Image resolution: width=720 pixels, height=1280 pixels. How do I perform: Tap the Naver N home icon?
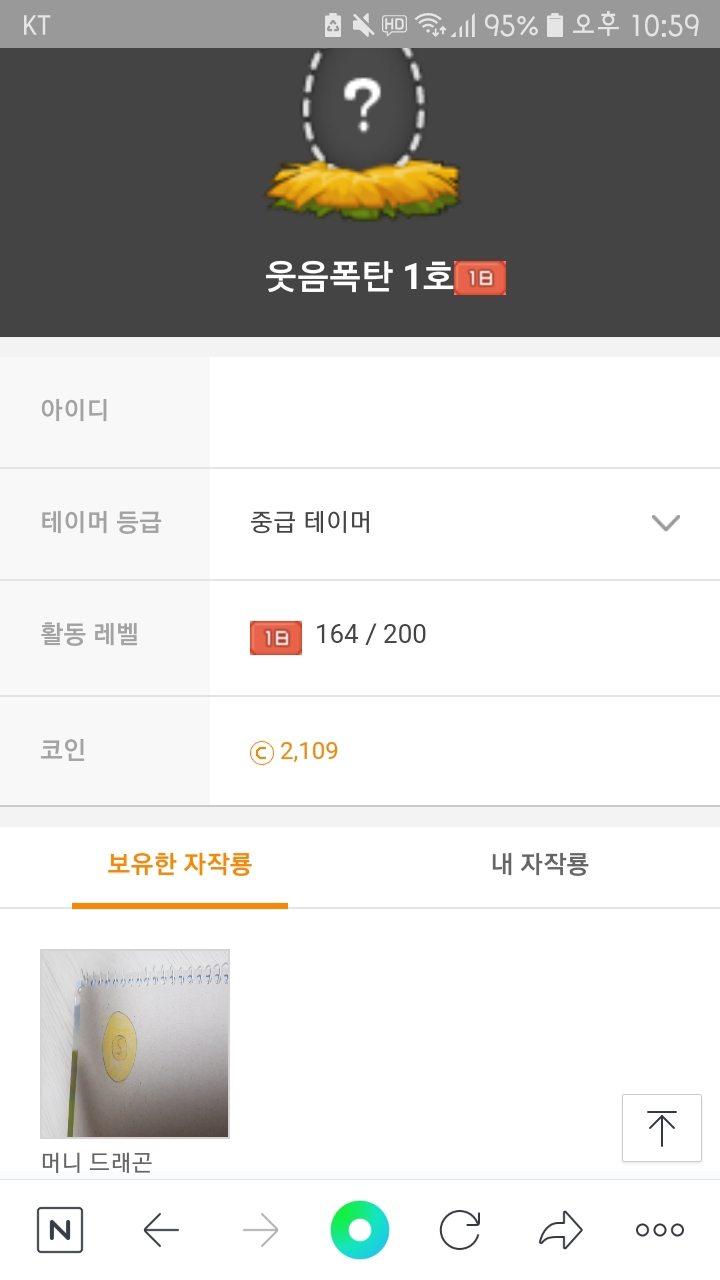point(60,1230)
